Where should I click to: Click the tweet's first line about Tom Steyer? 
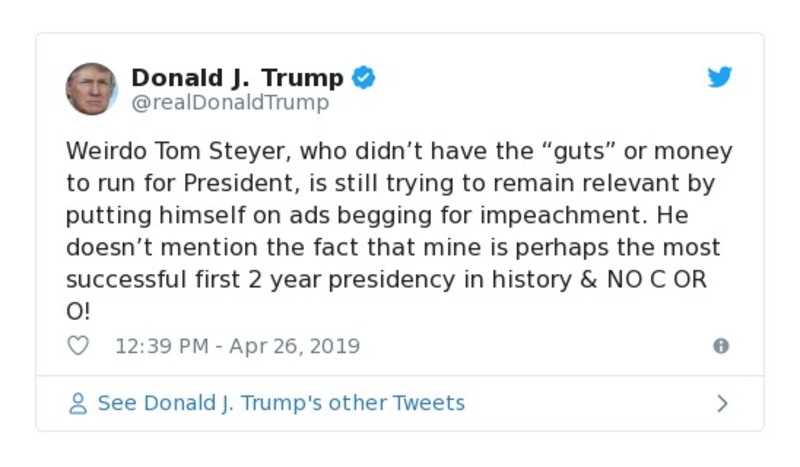point(398,152)
